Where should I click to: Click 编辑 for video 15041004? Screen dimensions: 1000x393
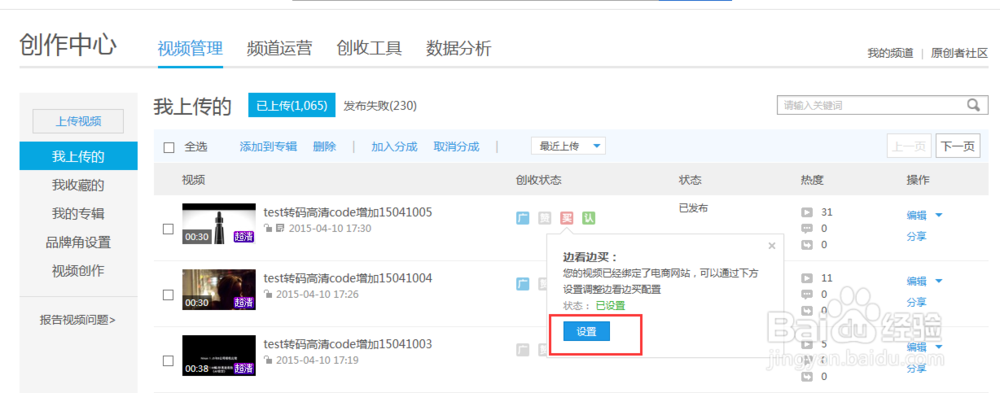tap(916, 281)
